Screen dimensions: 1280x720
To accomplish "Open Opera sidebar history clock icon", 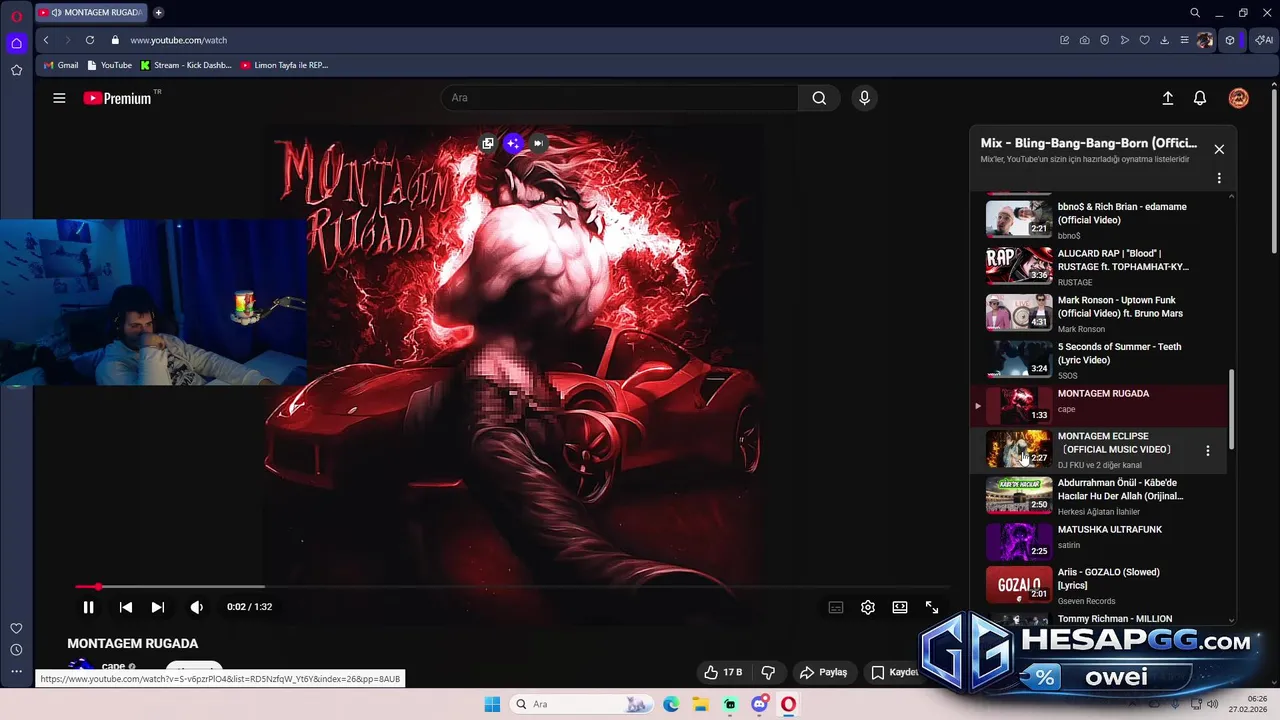I will (x=16, y=650).
